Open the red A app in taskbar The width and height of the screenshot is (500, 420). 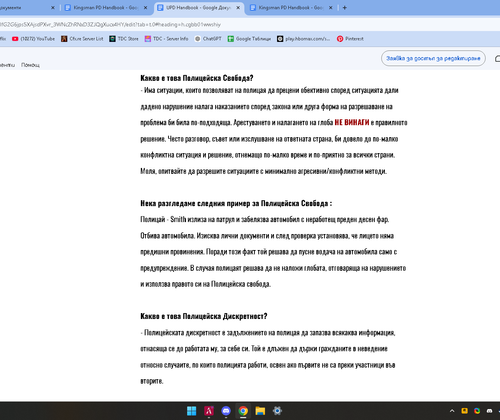209,411
